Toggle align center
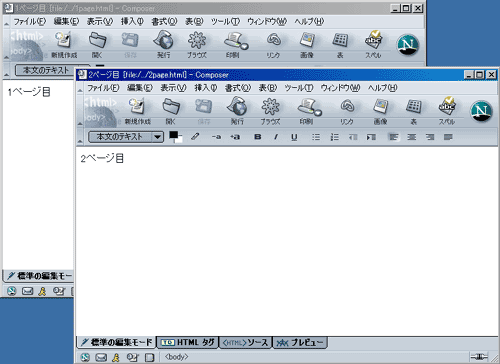The image size is (500, 364). (412, 137)
